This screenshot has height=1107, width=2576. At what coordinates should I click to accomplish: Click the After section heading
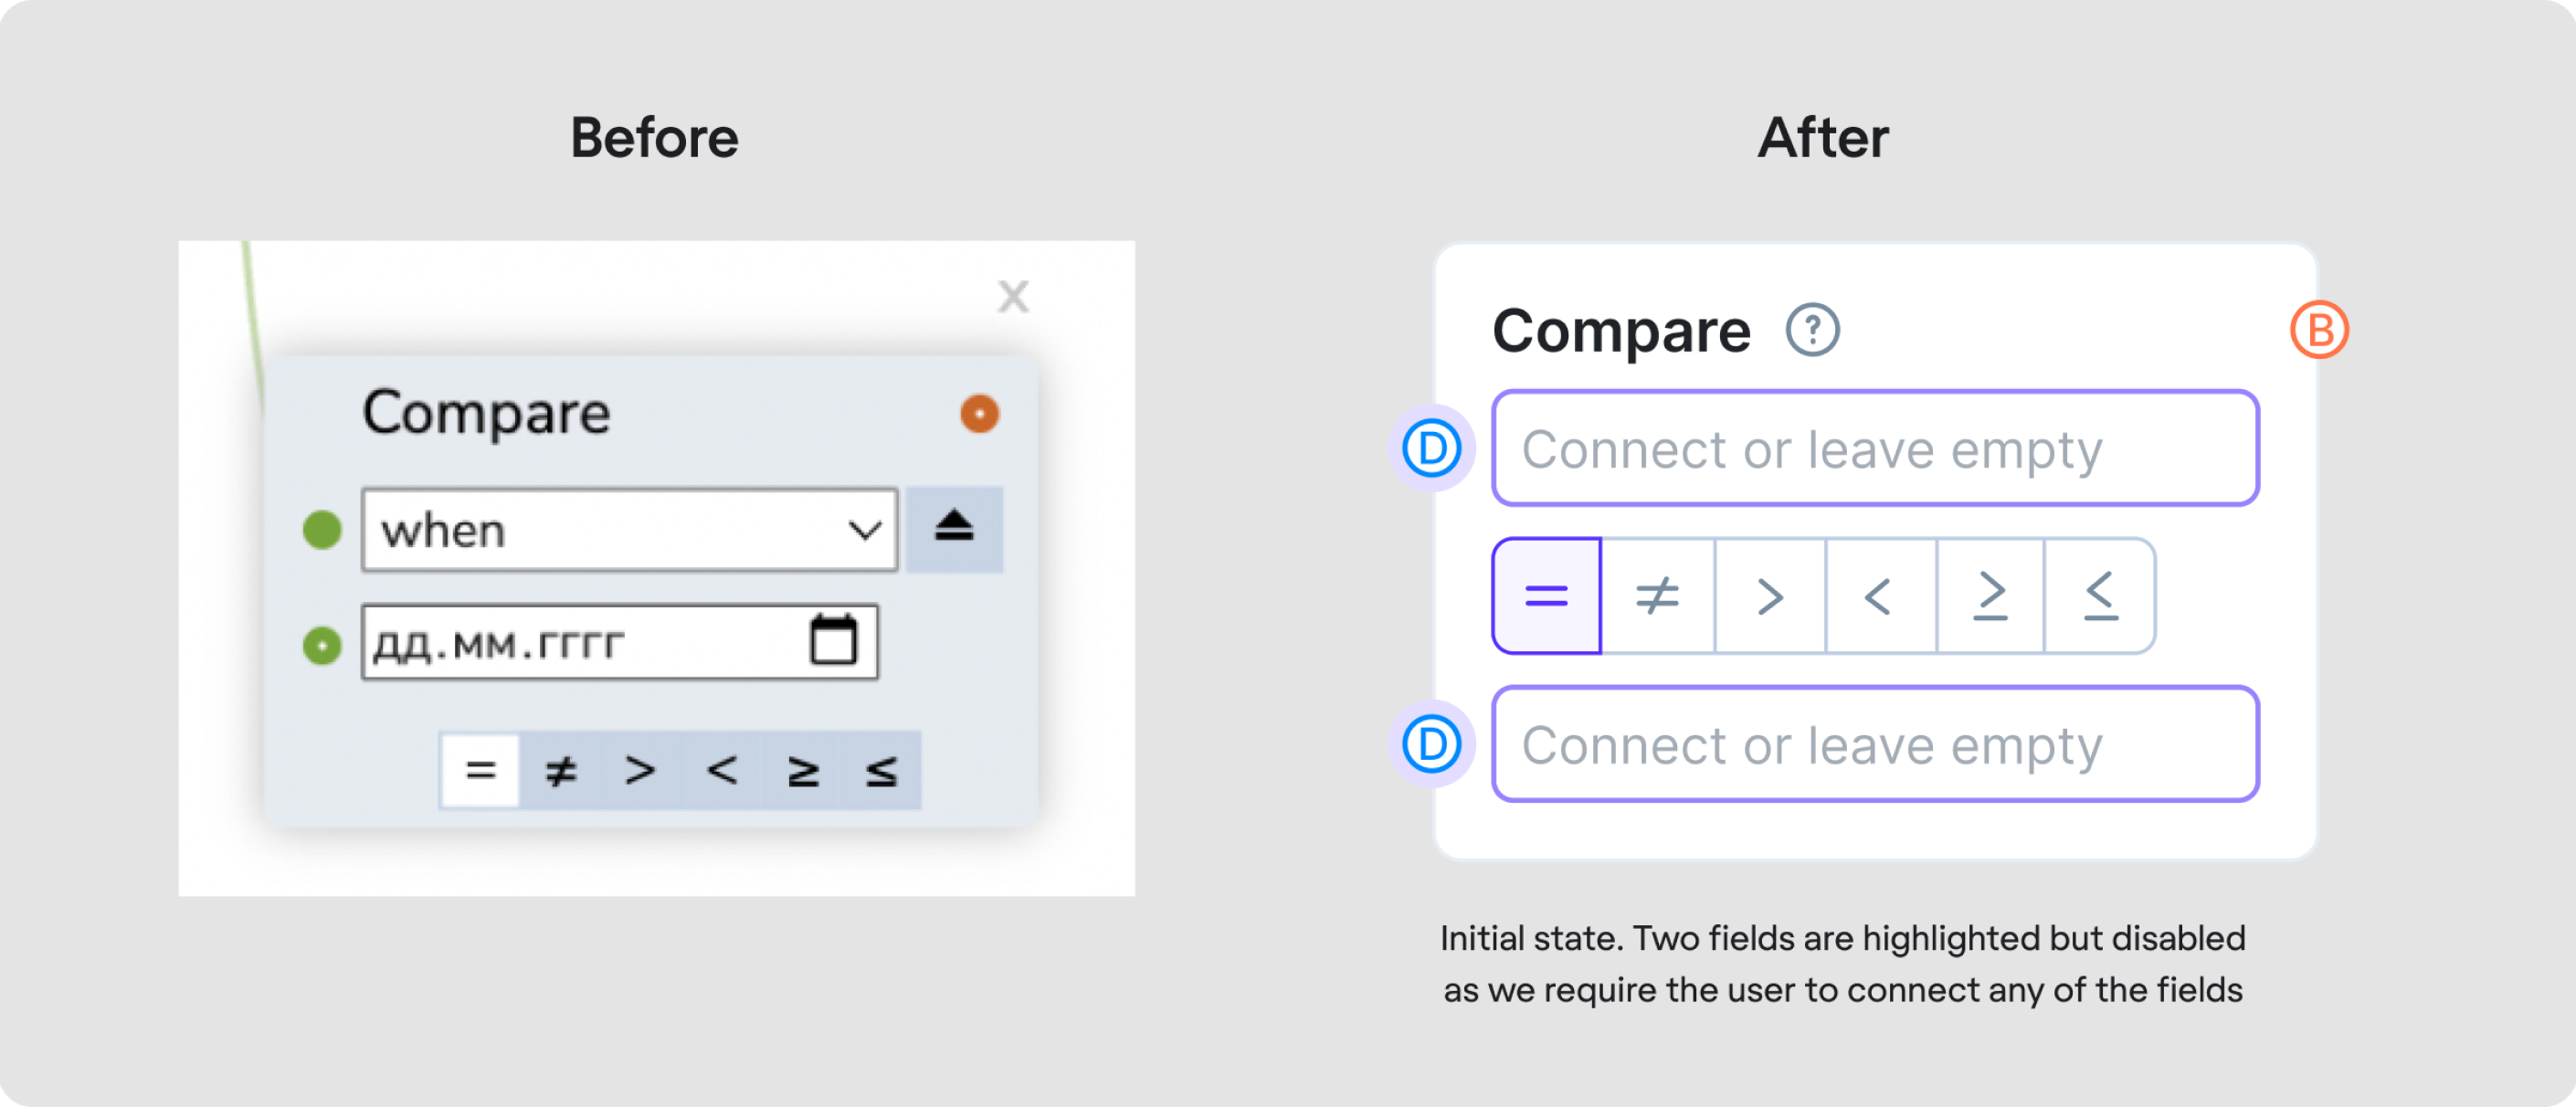coord(1823,139)
